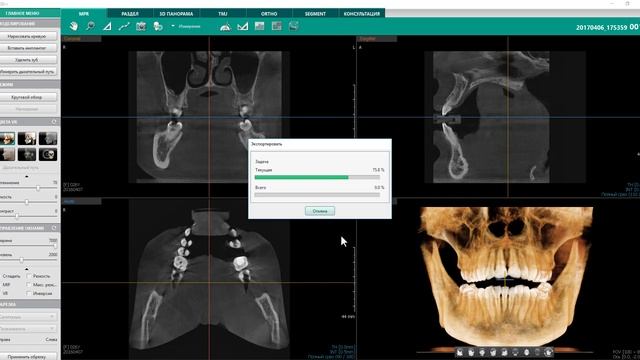Click the window level slider with value 2000

pyautogui.click(x=22, y=260)
